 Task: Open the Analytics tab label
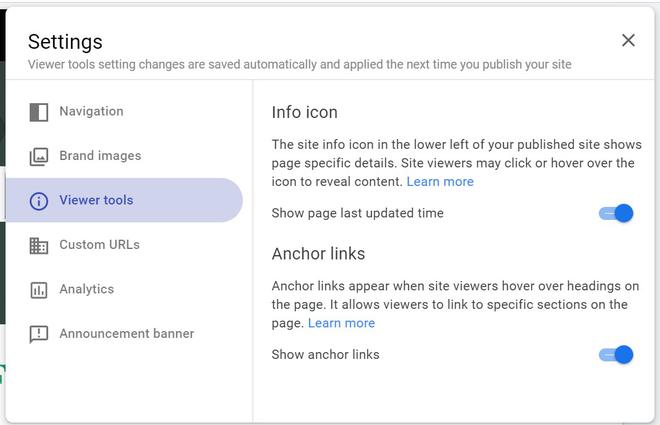point(86,289)
